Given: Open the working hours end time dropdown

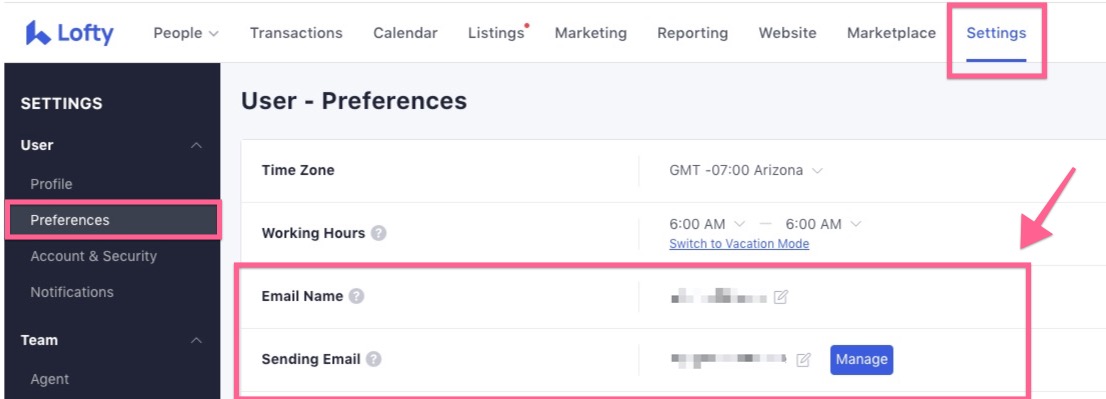Looking at the screenshot, I should 823,224.
